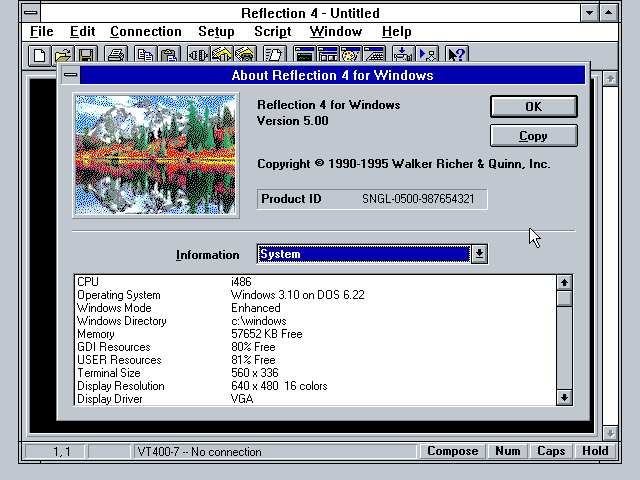Screen dimensions: 640x480
Task: Open the Edit menu
Action: coord(82,31)
